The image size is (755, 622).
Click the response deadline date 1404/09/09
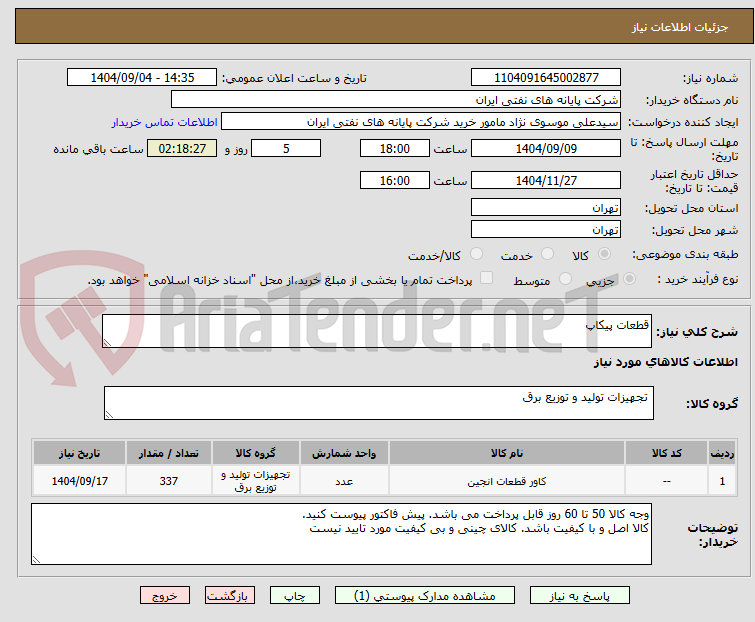tap(546, 148)
